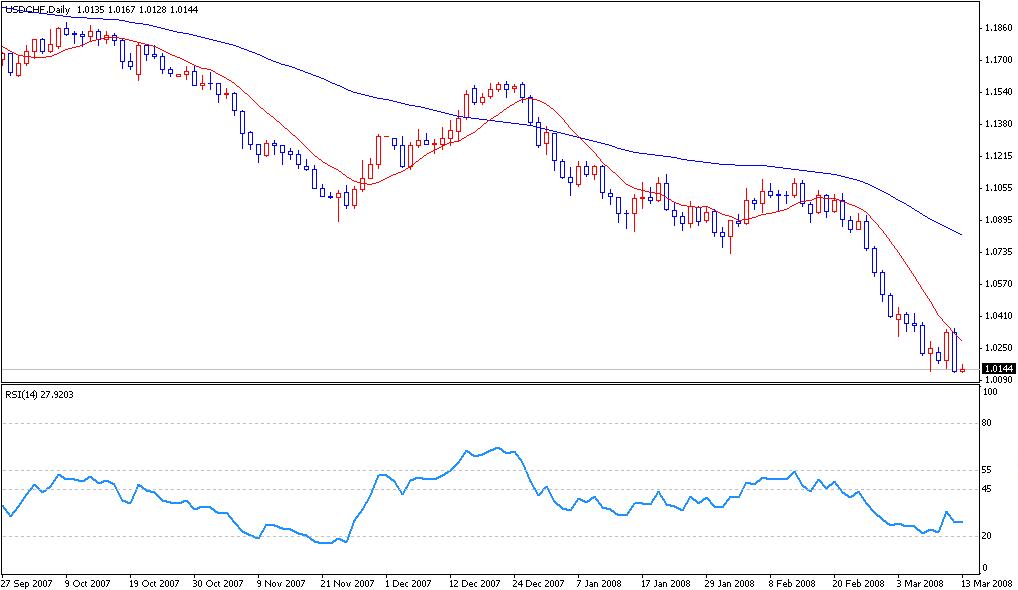Click the last red candlestick at 1.0144

point(962,369)
